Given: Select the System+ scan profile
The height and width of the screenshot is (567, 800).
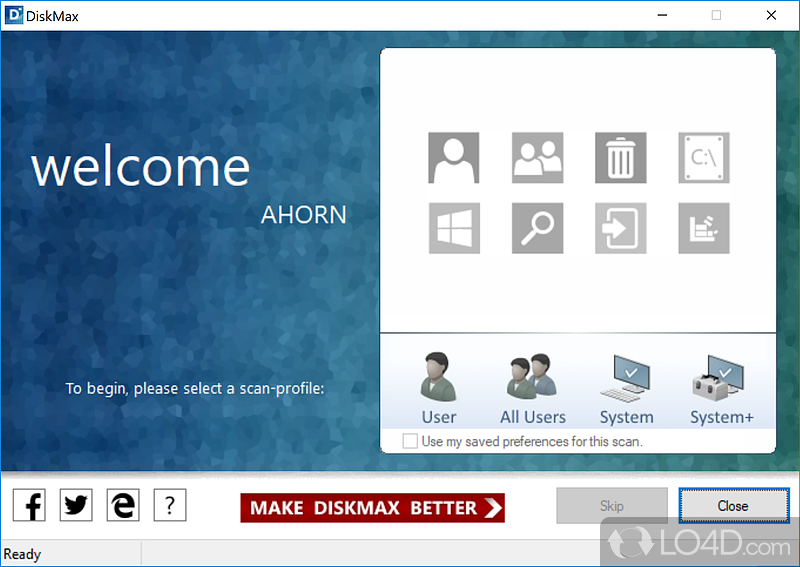Looking at the screenshot, I should click(x=721, y=388).
